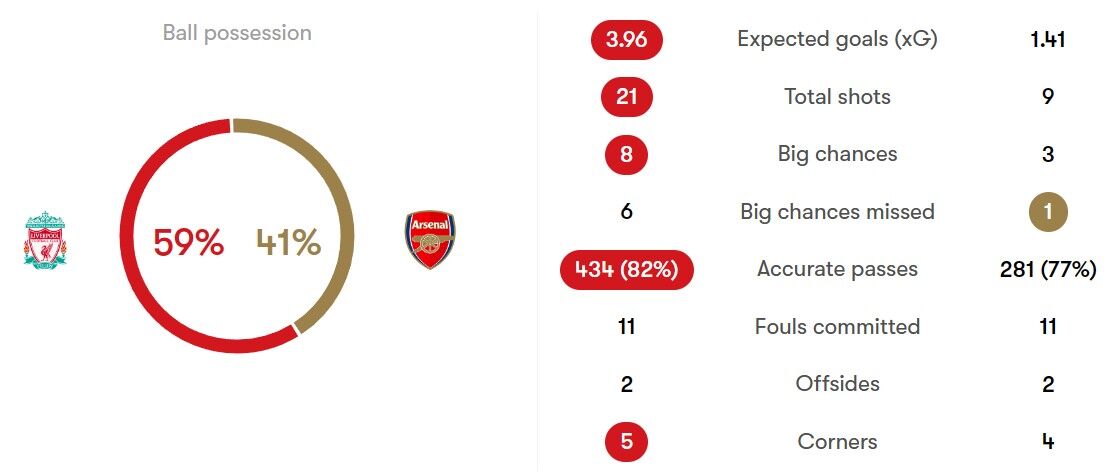Click the red 434 (82%) passes badge

coord(627,270)
